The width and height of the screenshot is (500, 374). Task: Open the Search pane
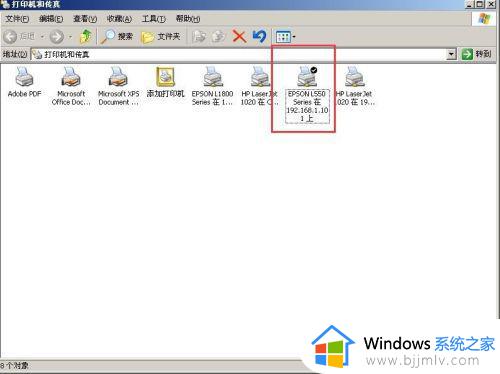tap(117, 36)
